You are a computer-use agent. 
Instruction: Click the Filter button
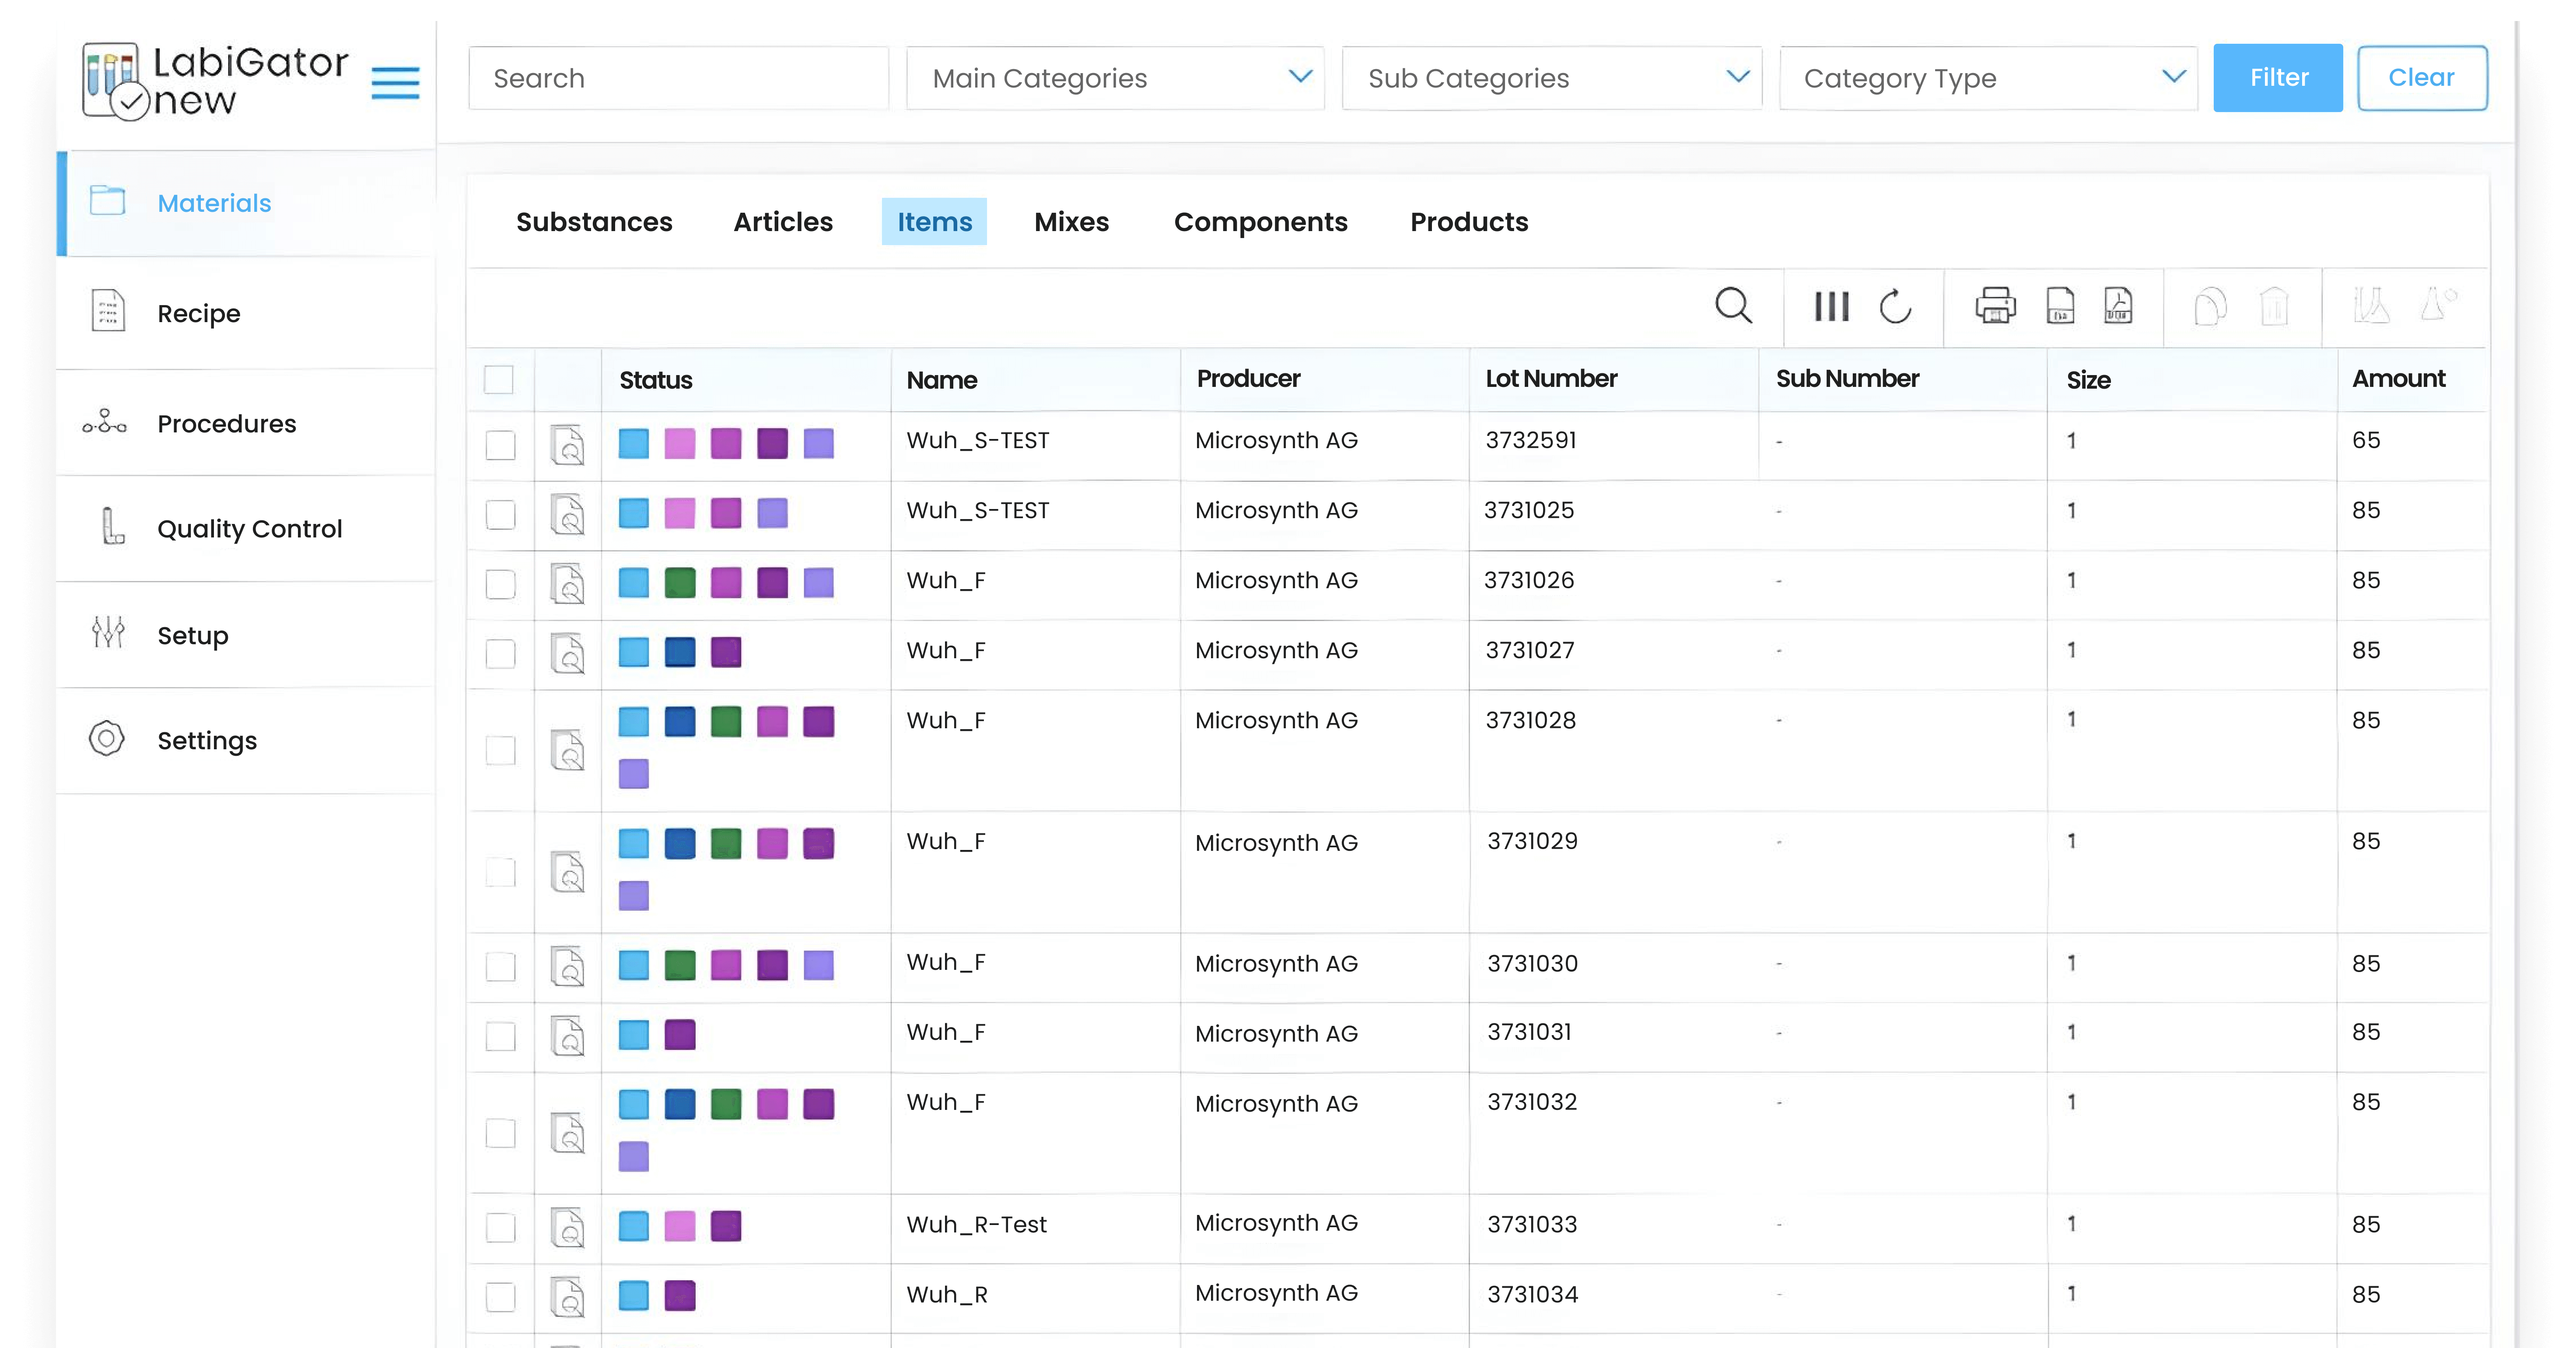[2277, 78]
